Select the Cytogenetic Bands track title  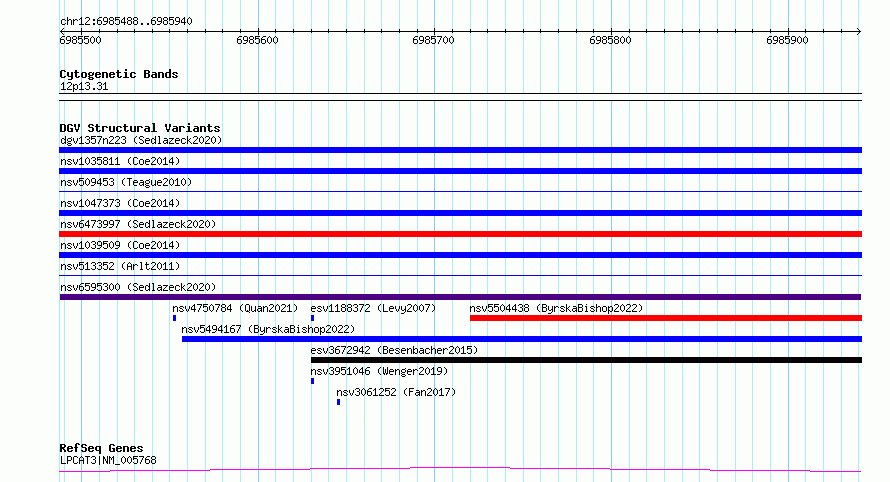pos(119,74)
